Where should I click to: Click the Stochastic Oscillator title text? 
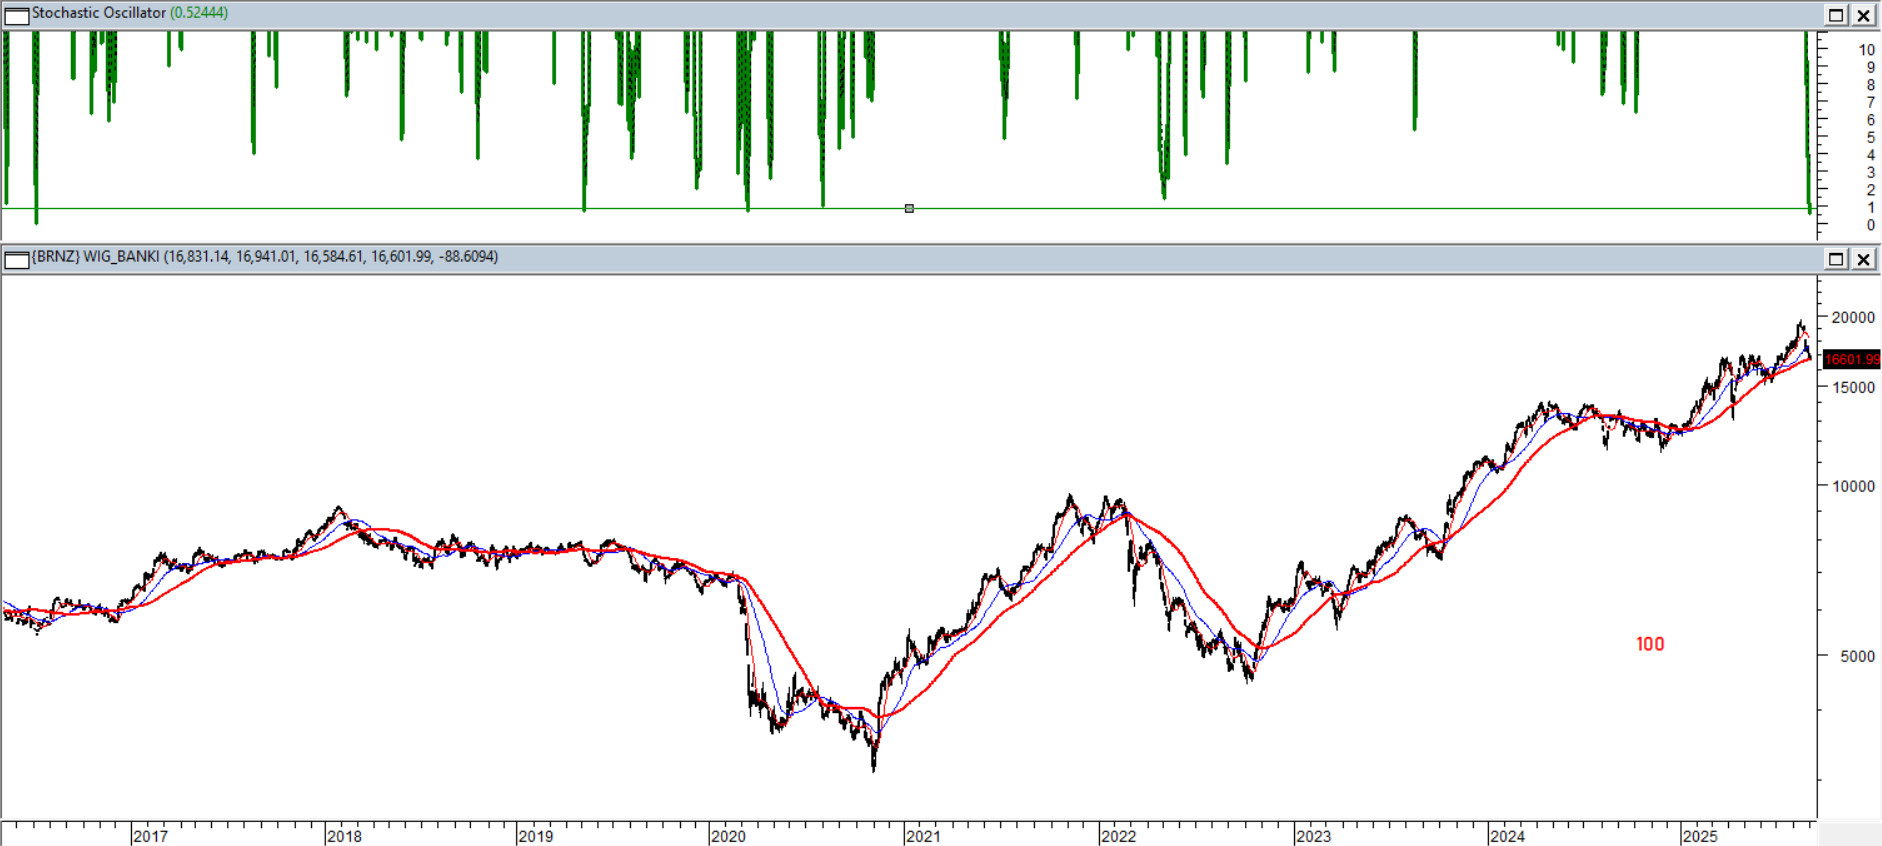98,13
